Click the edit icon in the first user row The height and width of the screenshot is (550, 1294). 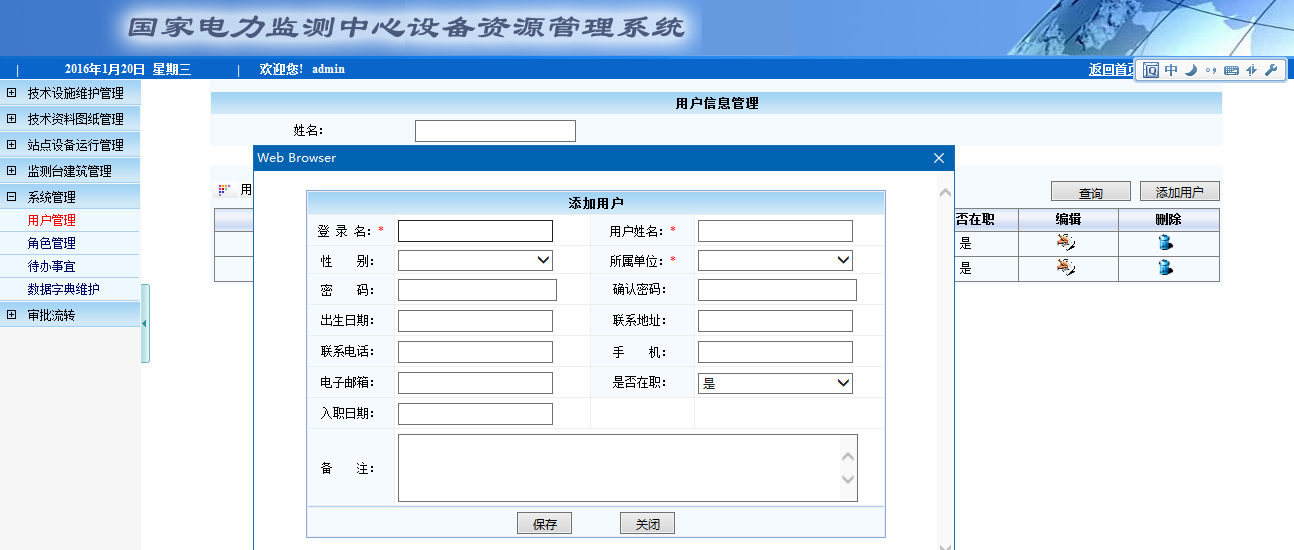coord(1066,242)
